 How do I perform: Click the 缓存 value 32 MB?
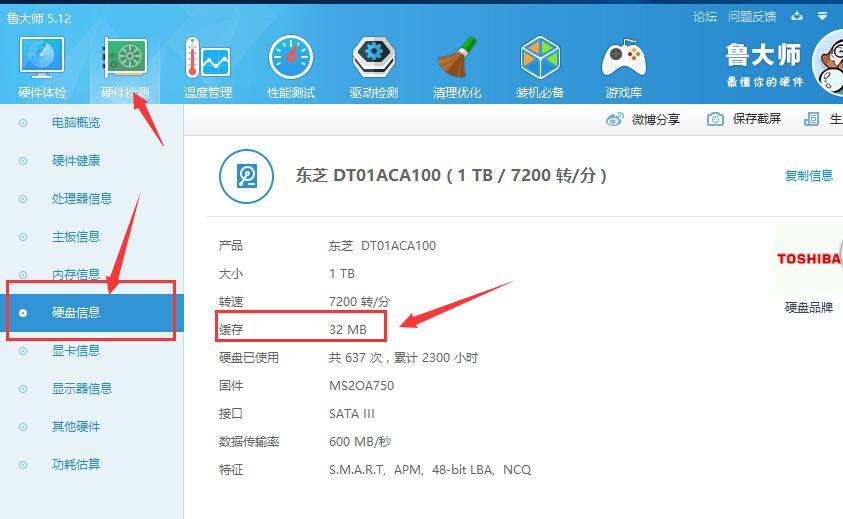tap(348, 330)
